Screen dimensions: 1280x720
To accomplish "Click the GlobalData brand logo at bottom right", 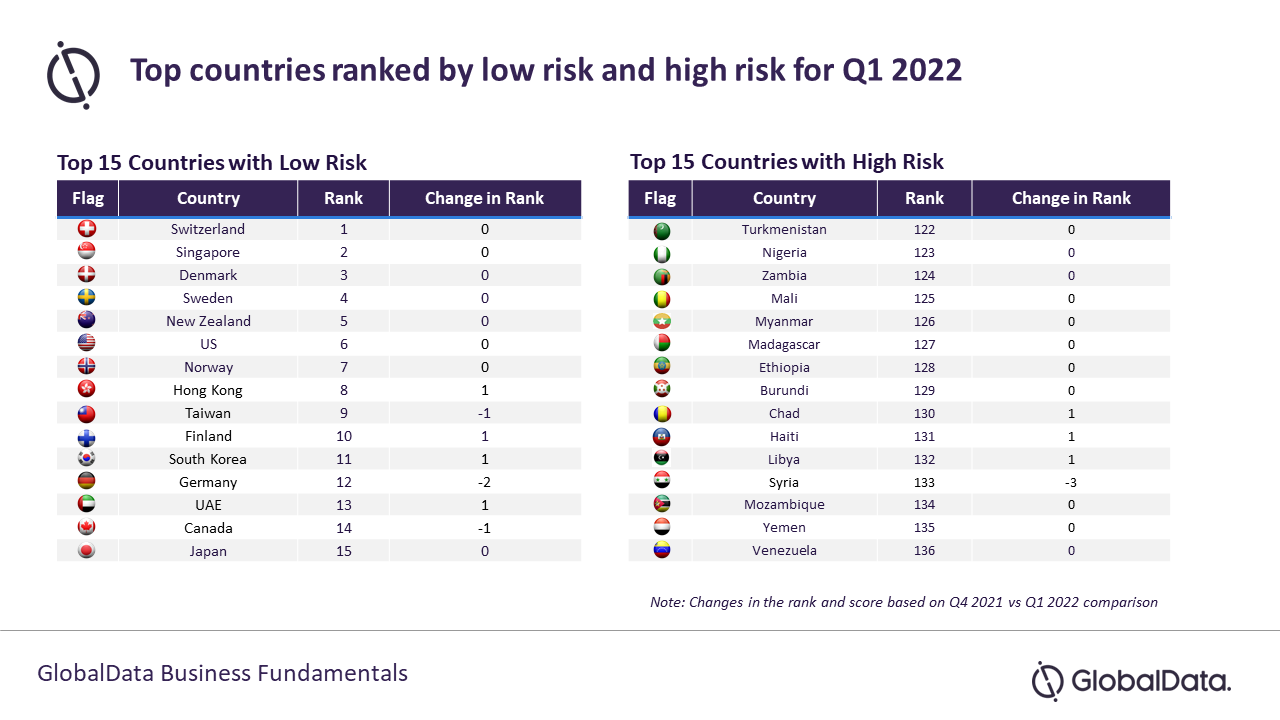I will (x=1131, y=681).
